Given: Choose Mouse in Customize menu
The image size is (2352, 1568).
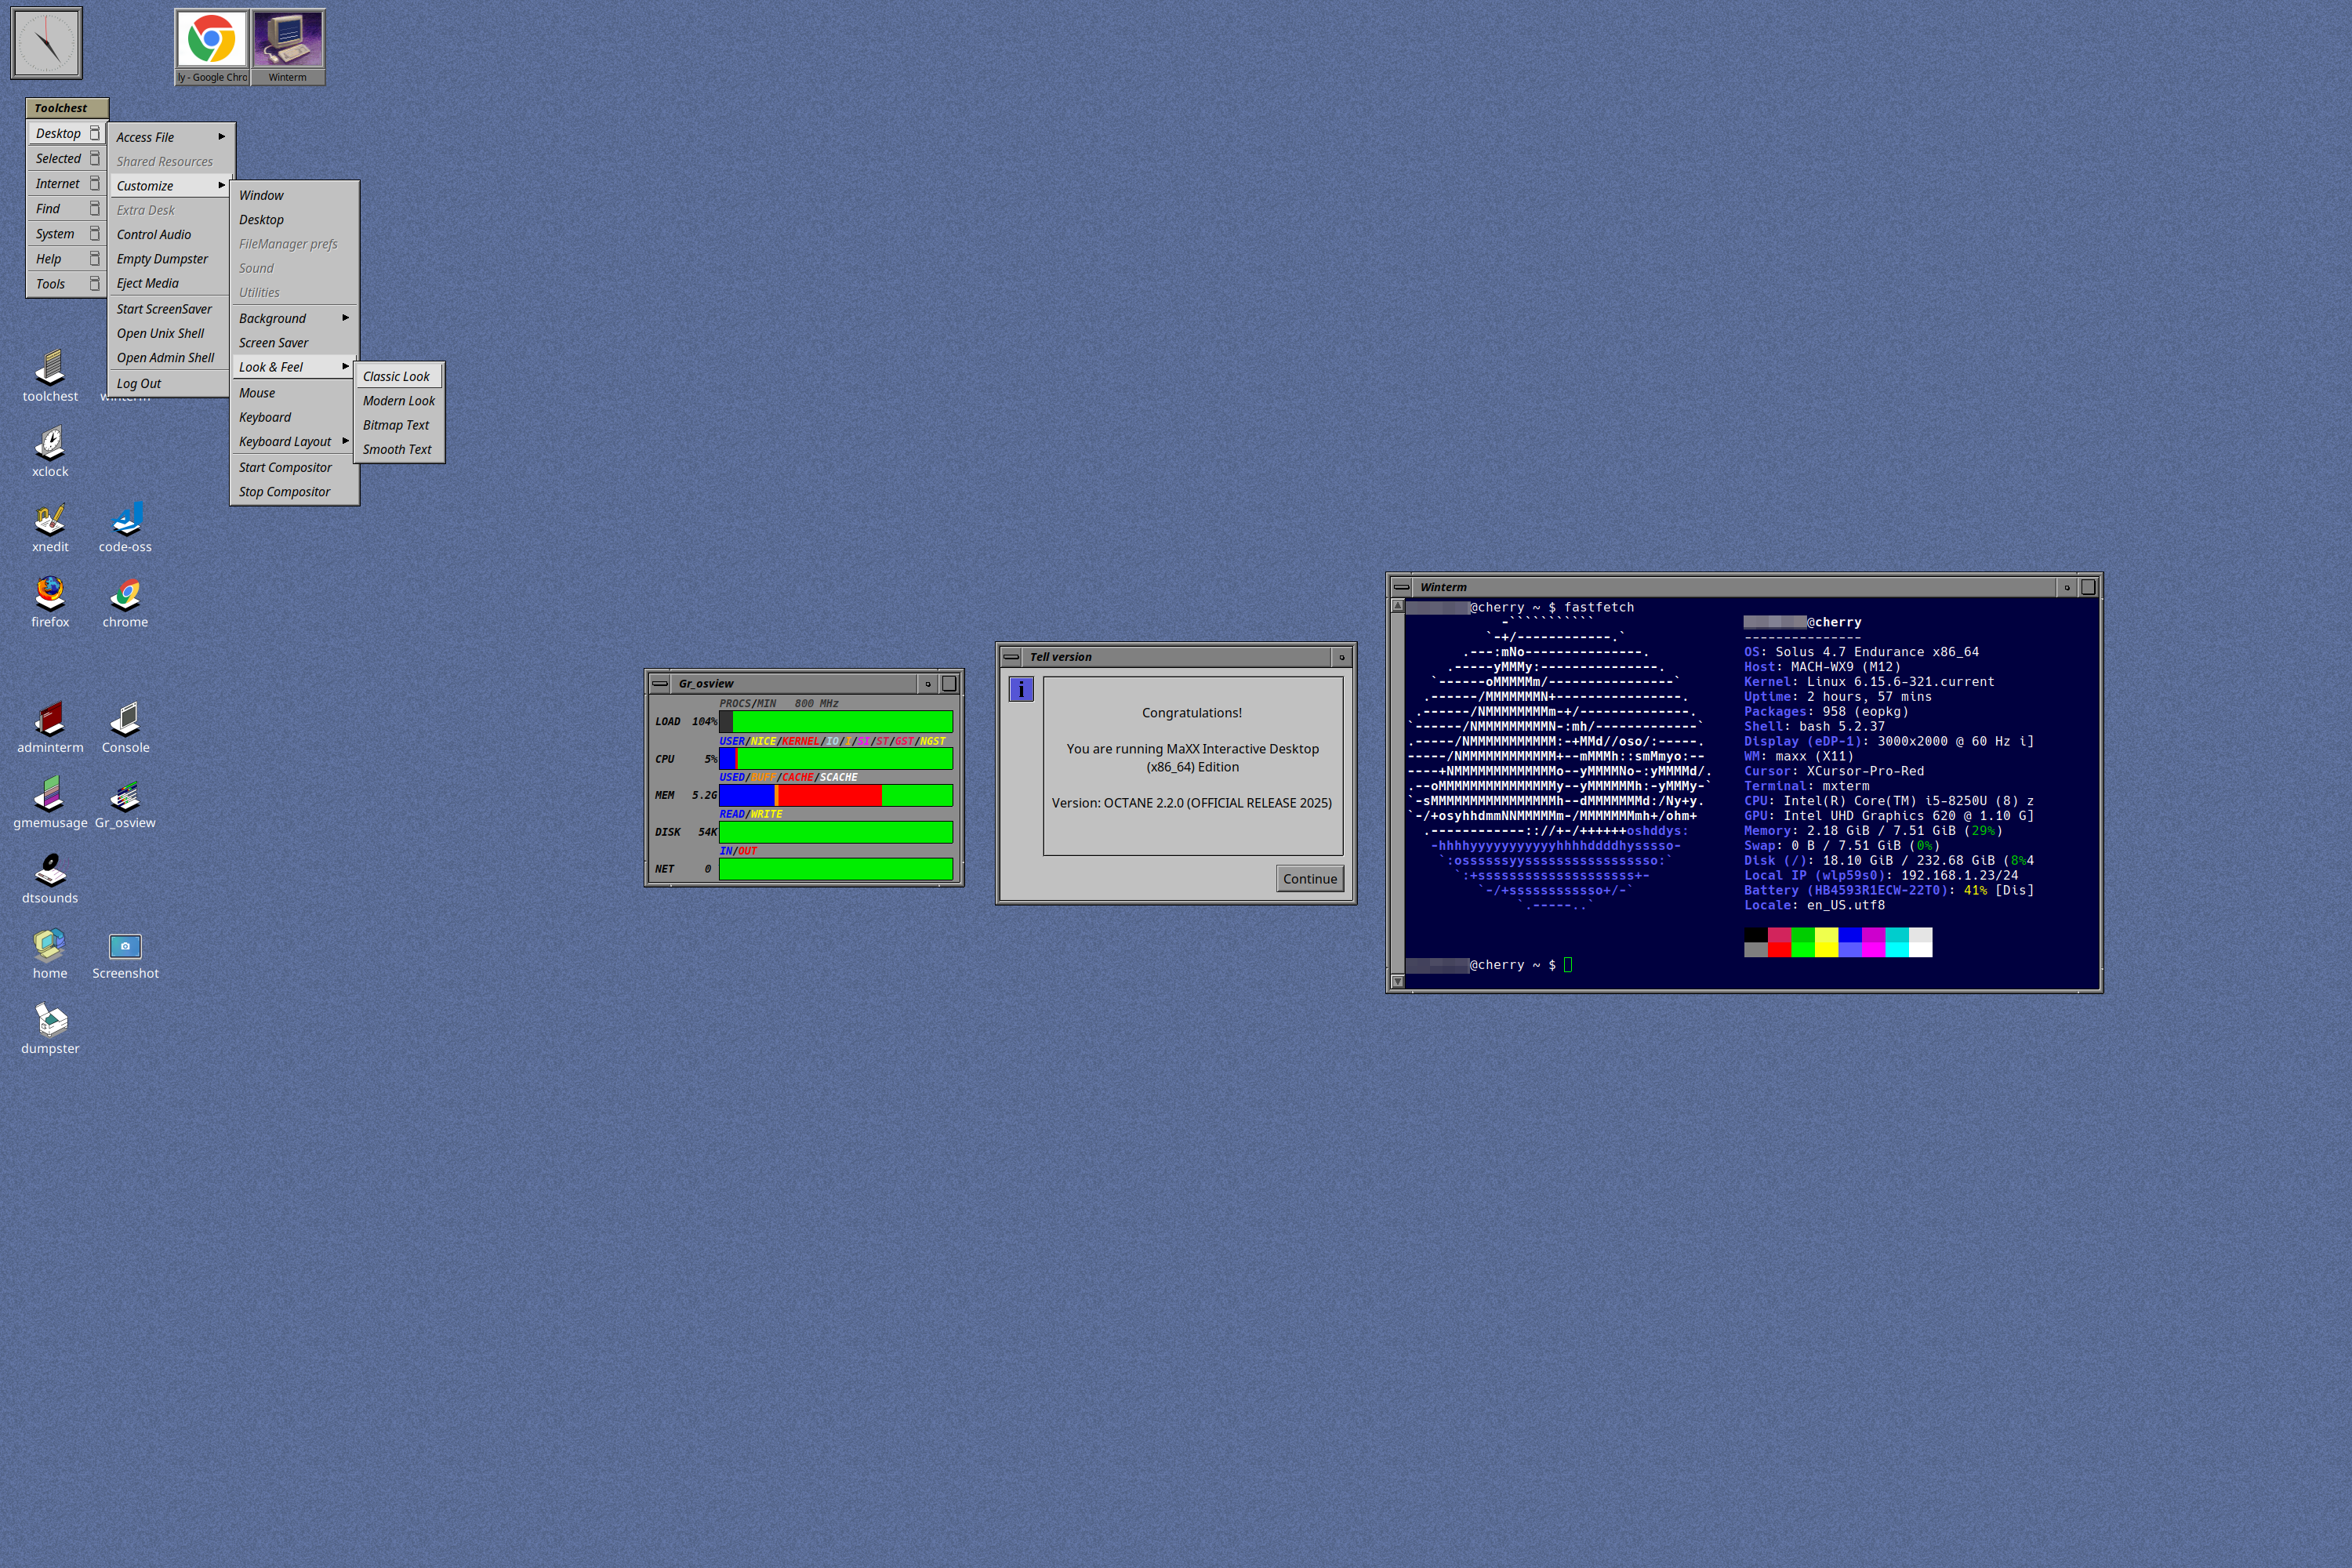Looking at the screenshot, I should pyautogui.click(x=294, y=393).
